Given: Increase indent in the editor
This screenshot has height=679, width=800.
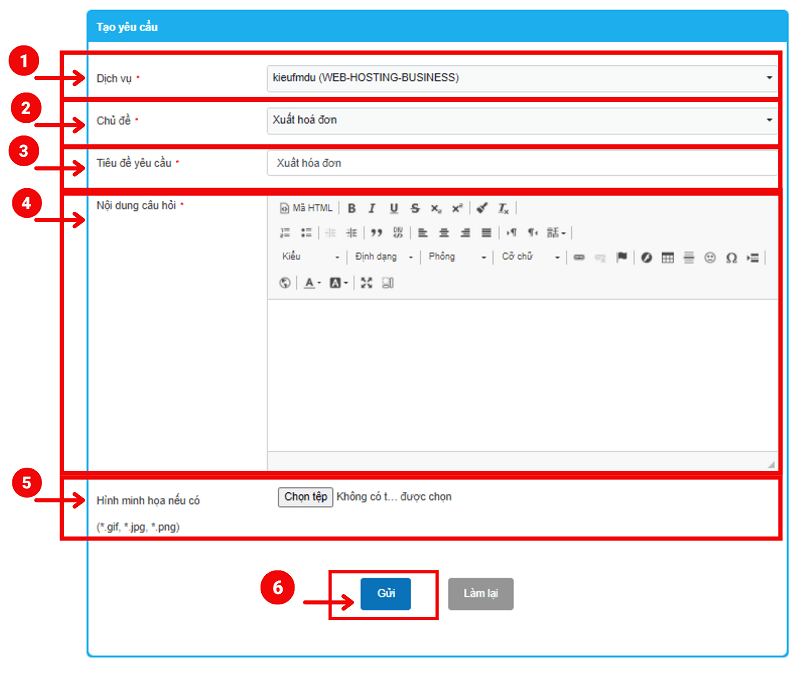Looking at the screenshot, I should [x=352, y=233].
